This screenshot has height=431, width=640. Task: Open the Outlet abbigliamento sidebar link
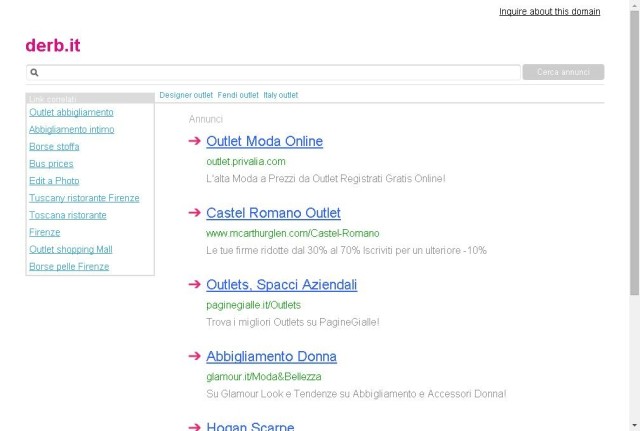click(71, 112)
